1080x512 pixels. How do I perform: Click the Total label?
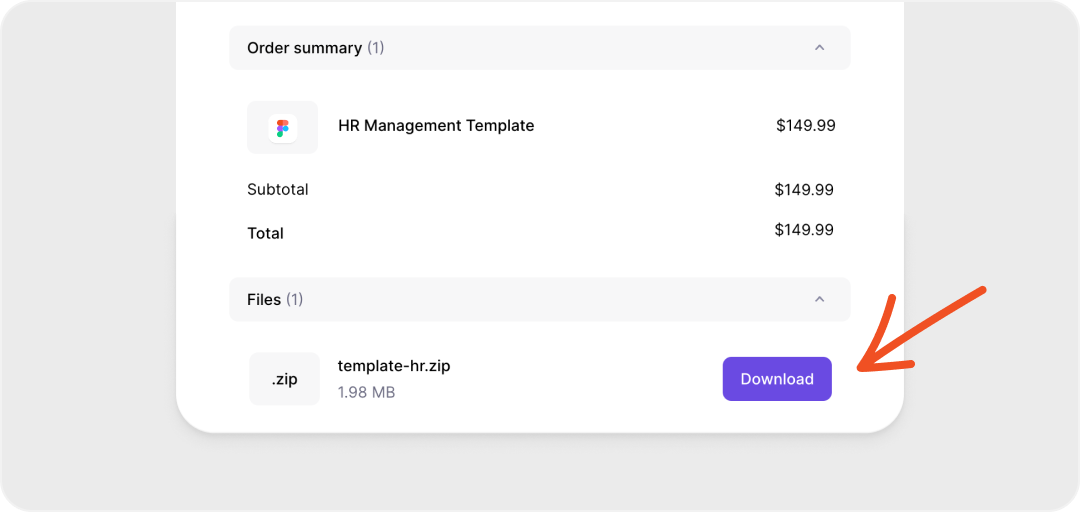tap(266, 233)
